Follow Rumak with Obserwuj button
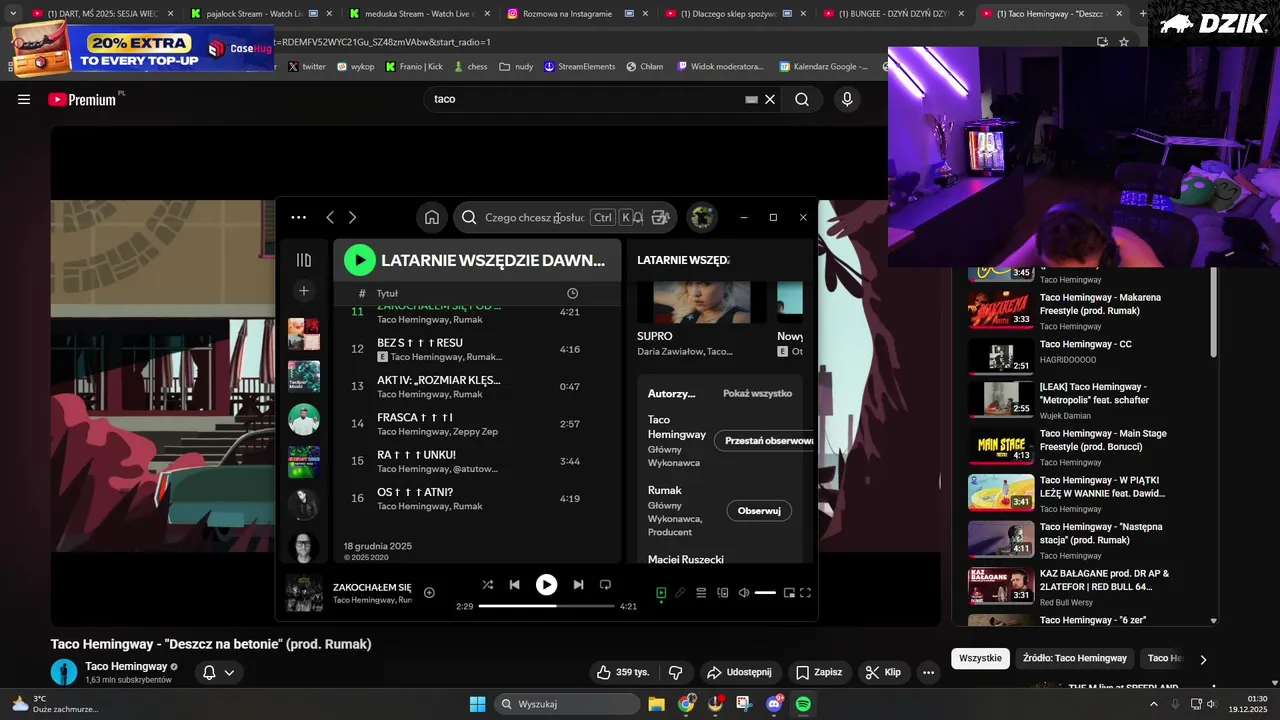 pyautogui.click(x=759, y=511)
